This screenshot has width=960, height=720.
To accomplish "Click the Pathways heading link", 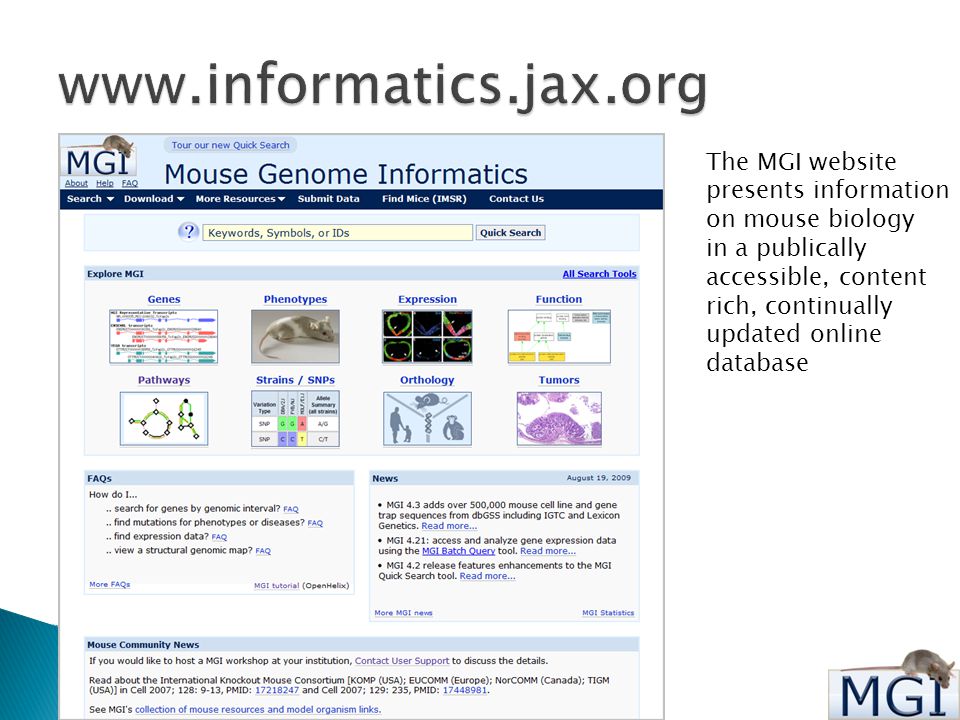I will pos(164,380).
